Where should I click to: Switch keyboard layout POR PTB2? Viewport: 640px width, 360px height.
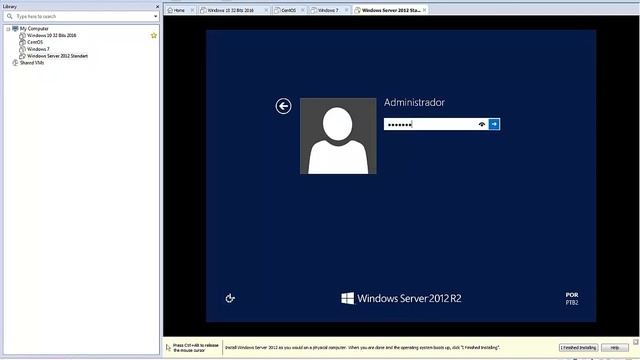572,298
